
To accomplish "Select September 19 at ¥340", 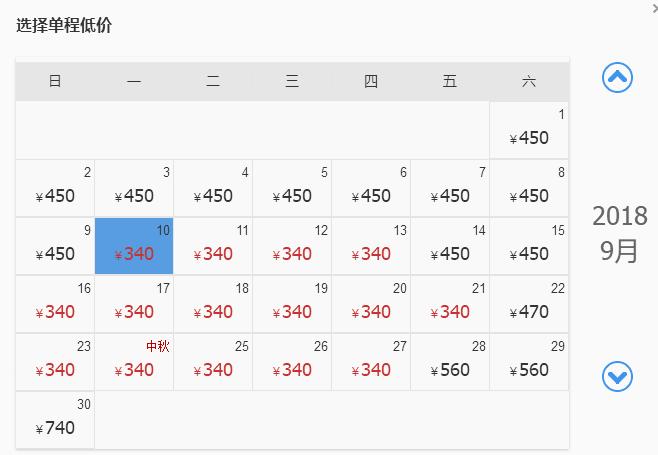I will (292, 304).
